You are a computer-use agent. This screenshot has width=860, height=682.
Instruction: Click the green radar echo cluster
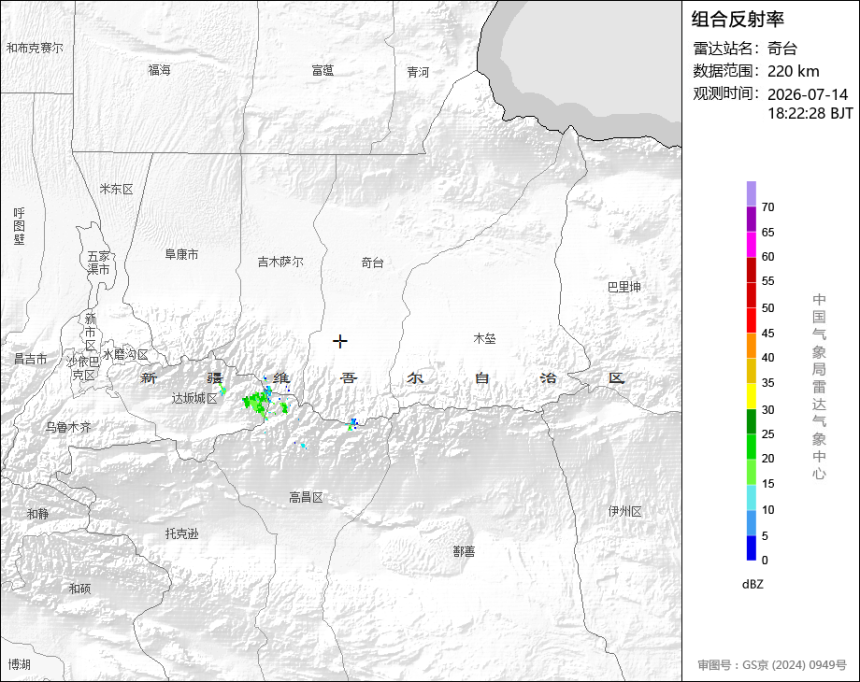pyautogui.click(x=266, y=403)
